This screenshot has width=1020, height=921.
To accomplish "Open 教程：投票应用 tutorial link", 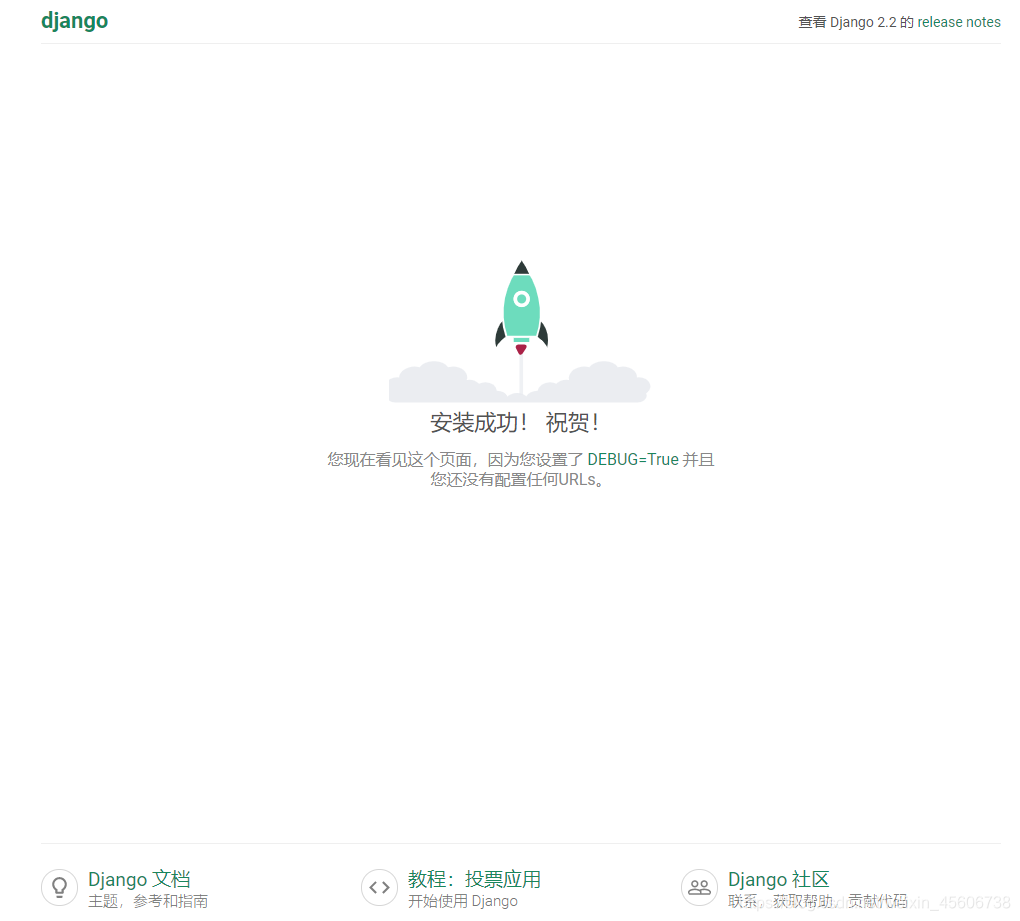I will pos(474,879).
